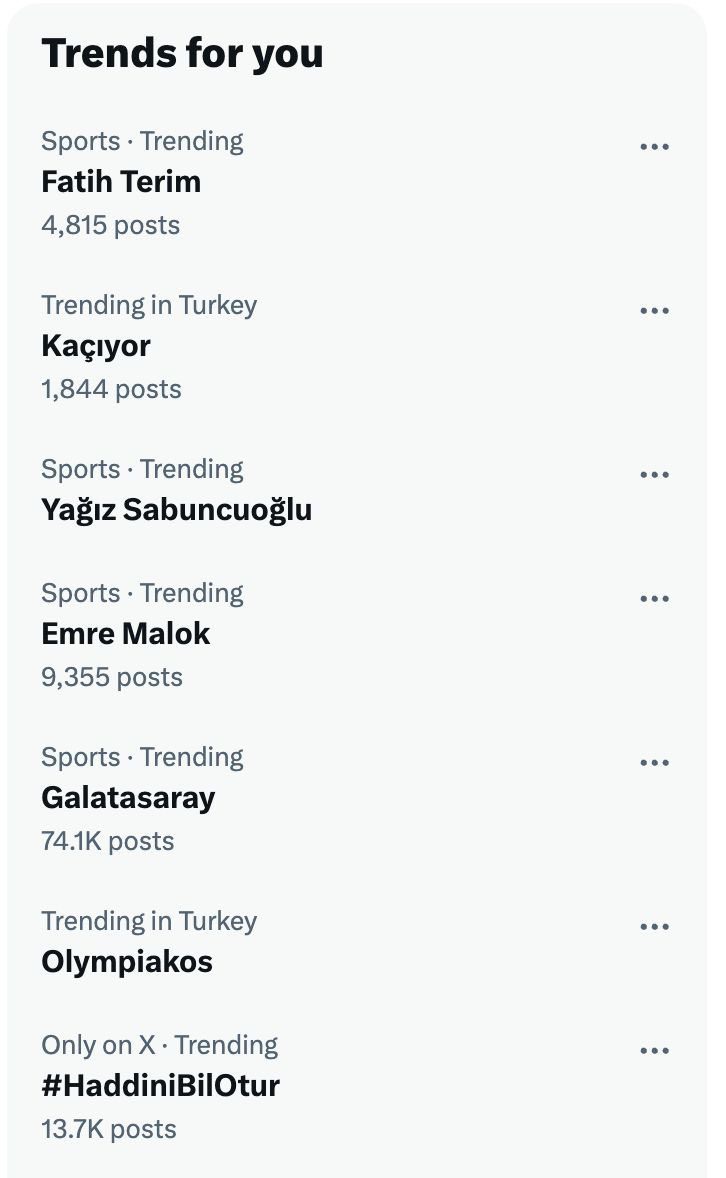Open more options for Fatih Terim trend
726x1178 pixels.
[654, 147]
